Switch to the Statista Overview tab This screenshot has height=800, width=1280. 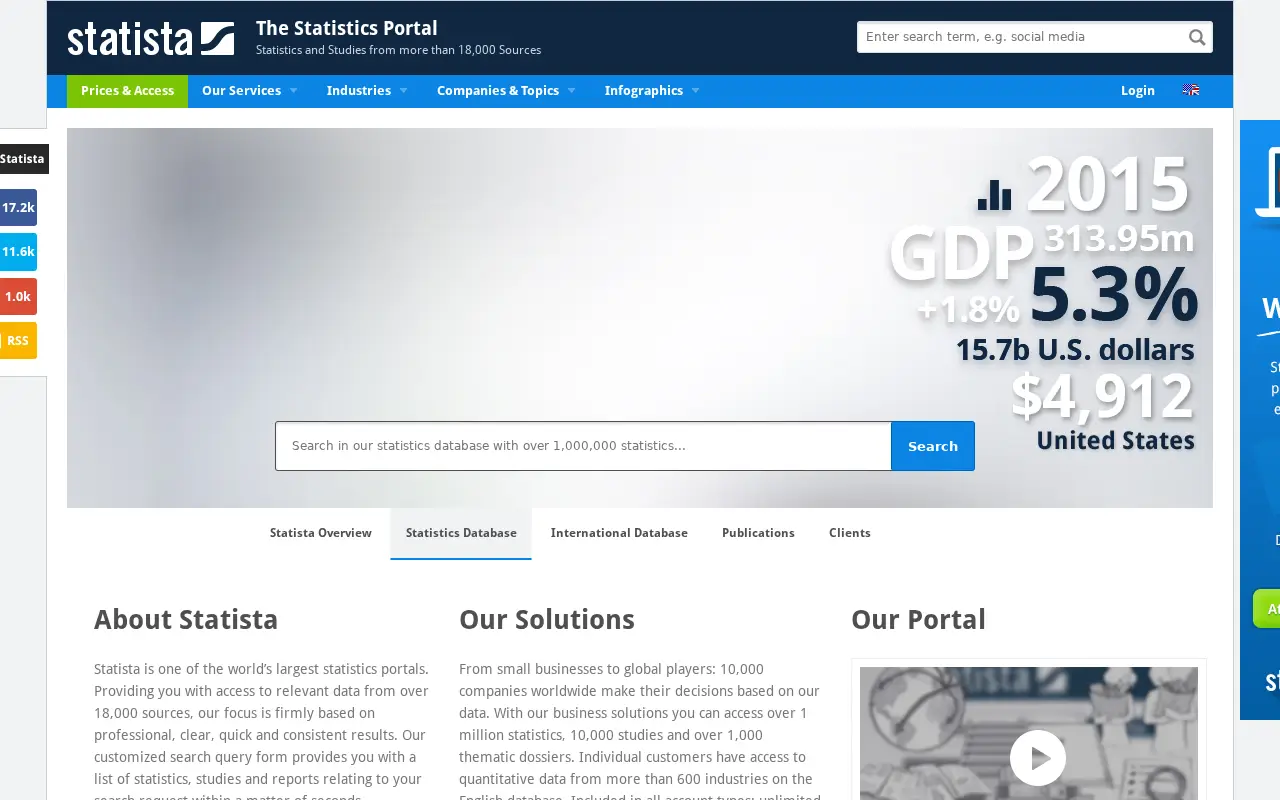tap(320, 533)
